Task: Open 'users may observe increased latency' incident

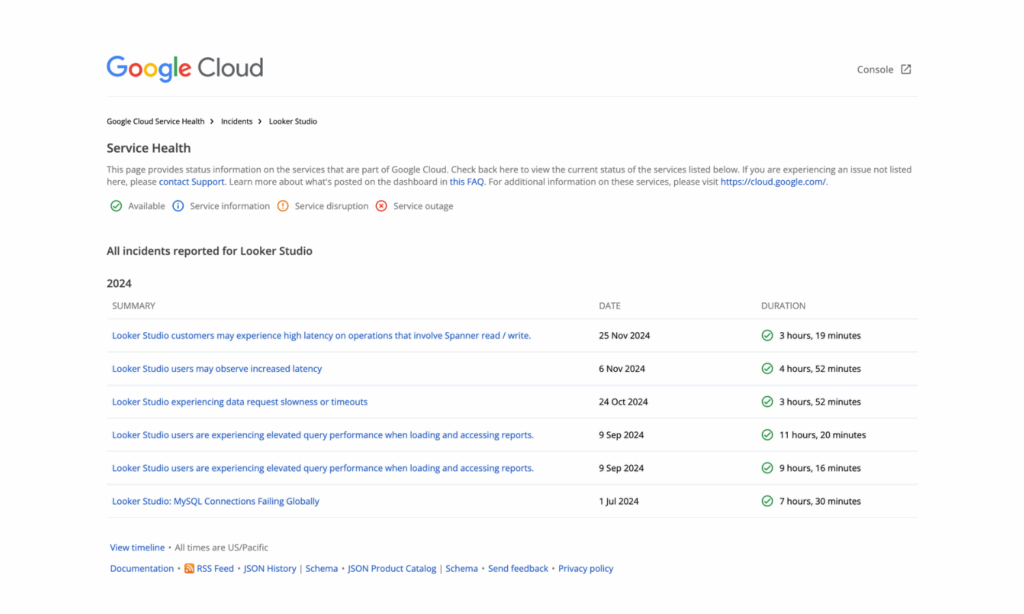Action: (x=217, y=368)
